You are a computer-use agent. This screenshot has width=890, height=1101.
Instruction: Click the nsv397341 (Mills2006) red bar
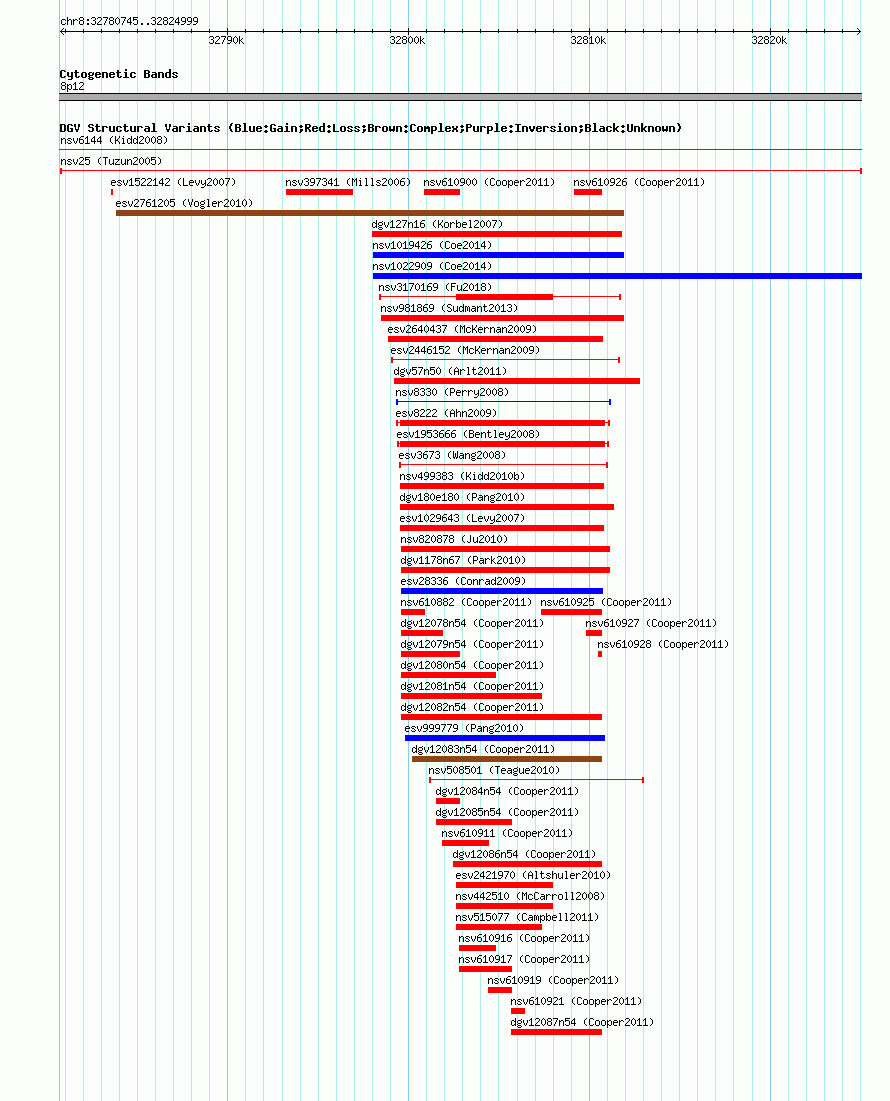pyautogui.click(x=319, y=192)
